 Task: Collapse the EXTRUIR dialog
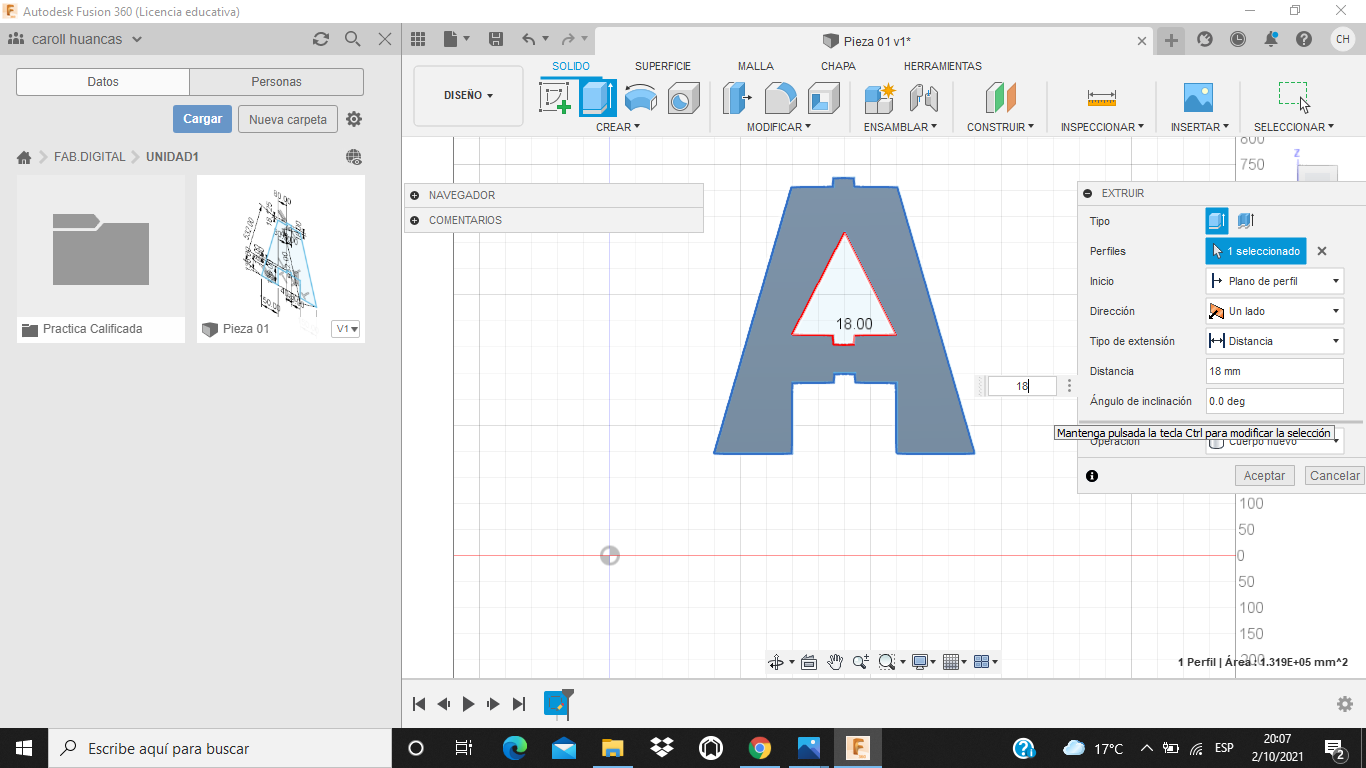pos(1088,193)
